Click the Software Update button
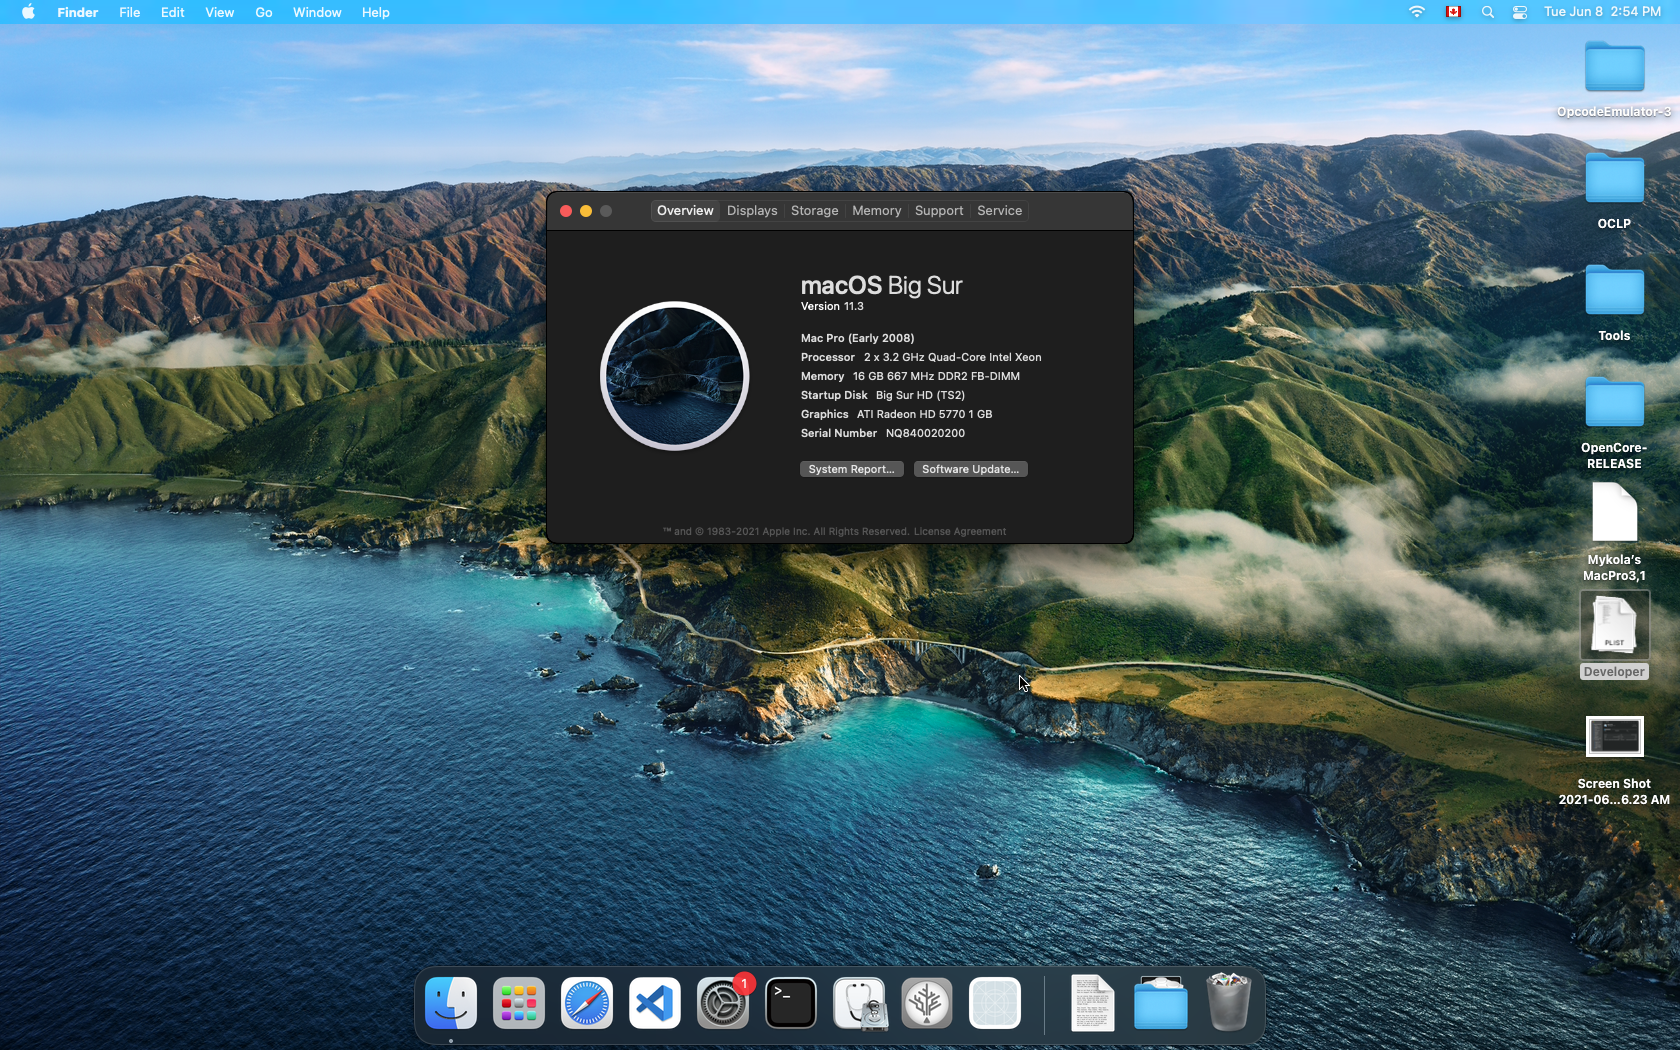 click(970, 469)
